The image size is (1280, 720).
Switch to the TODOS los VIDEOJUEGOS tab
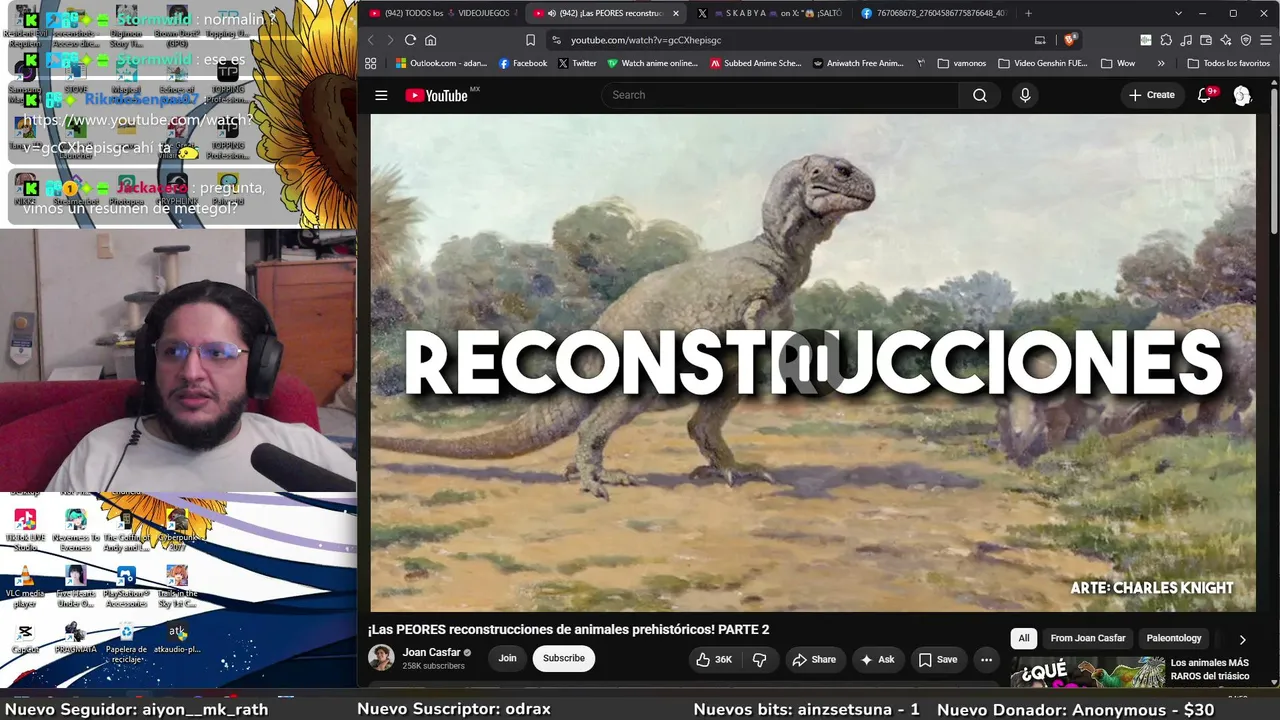tap(441, 13)
